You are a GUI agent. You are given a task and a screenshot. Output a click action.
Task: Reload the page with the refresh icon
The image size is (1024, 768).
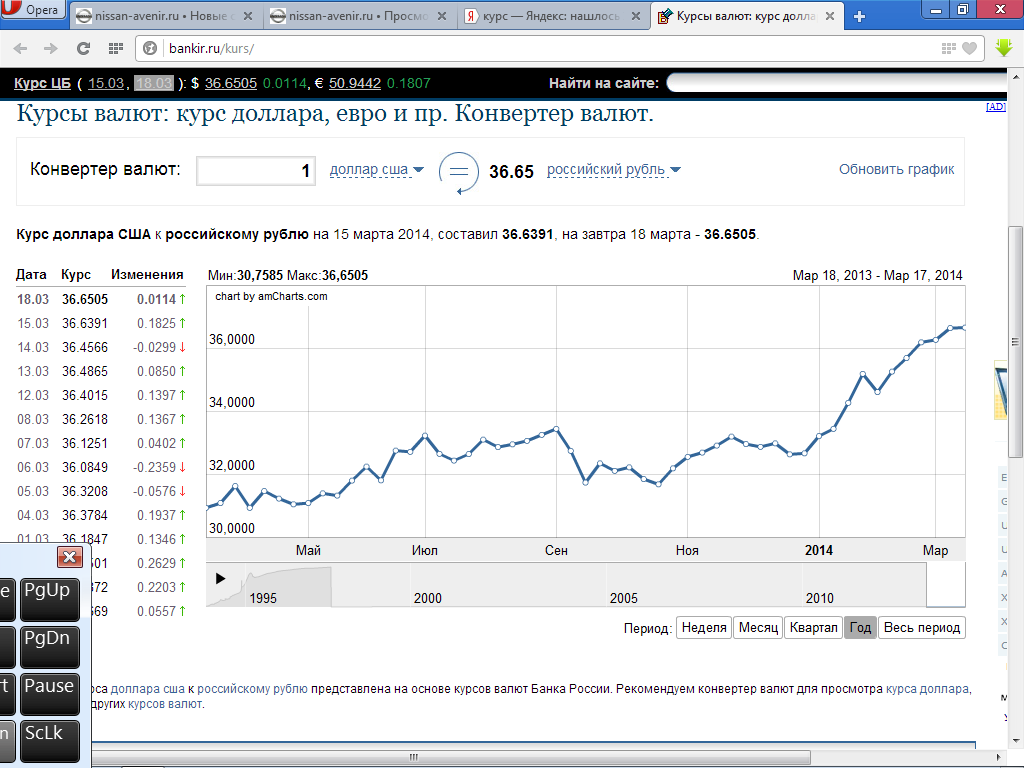(x=84, y=48)
